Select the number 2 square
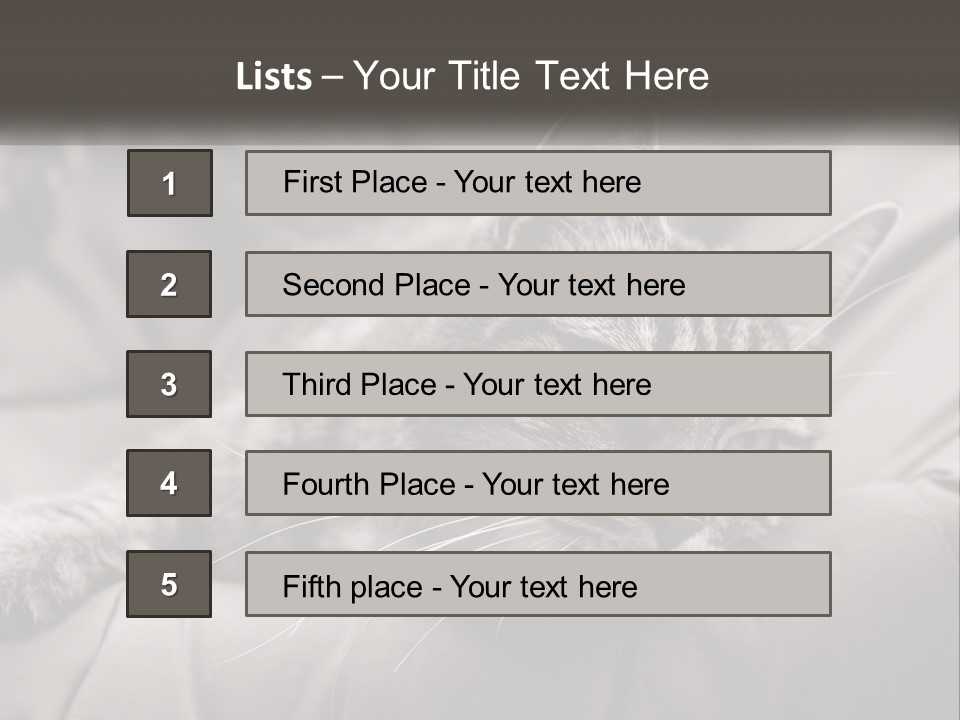The image size is (960, 720). 169,284
